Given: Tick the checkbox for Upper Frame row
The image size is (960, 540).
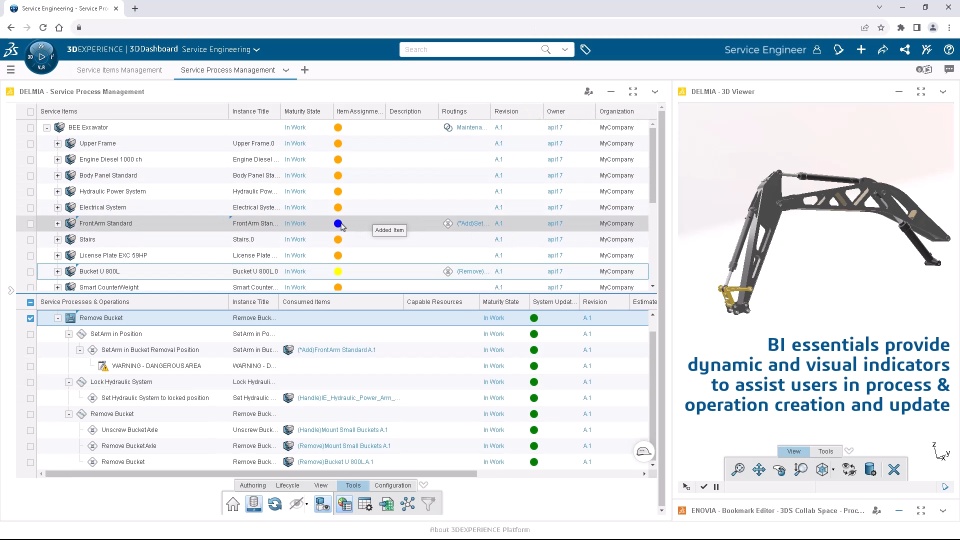Looking at the screenshot, I should click(x=31, y=144).
